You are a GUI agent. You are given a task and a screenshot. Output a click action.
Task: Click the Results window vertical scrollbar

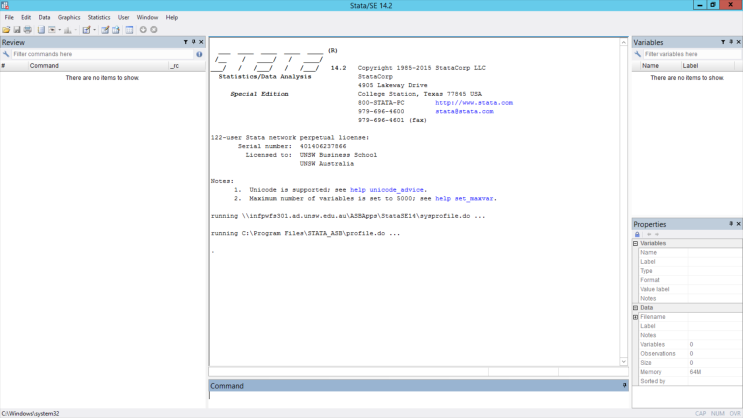point(624,200)
